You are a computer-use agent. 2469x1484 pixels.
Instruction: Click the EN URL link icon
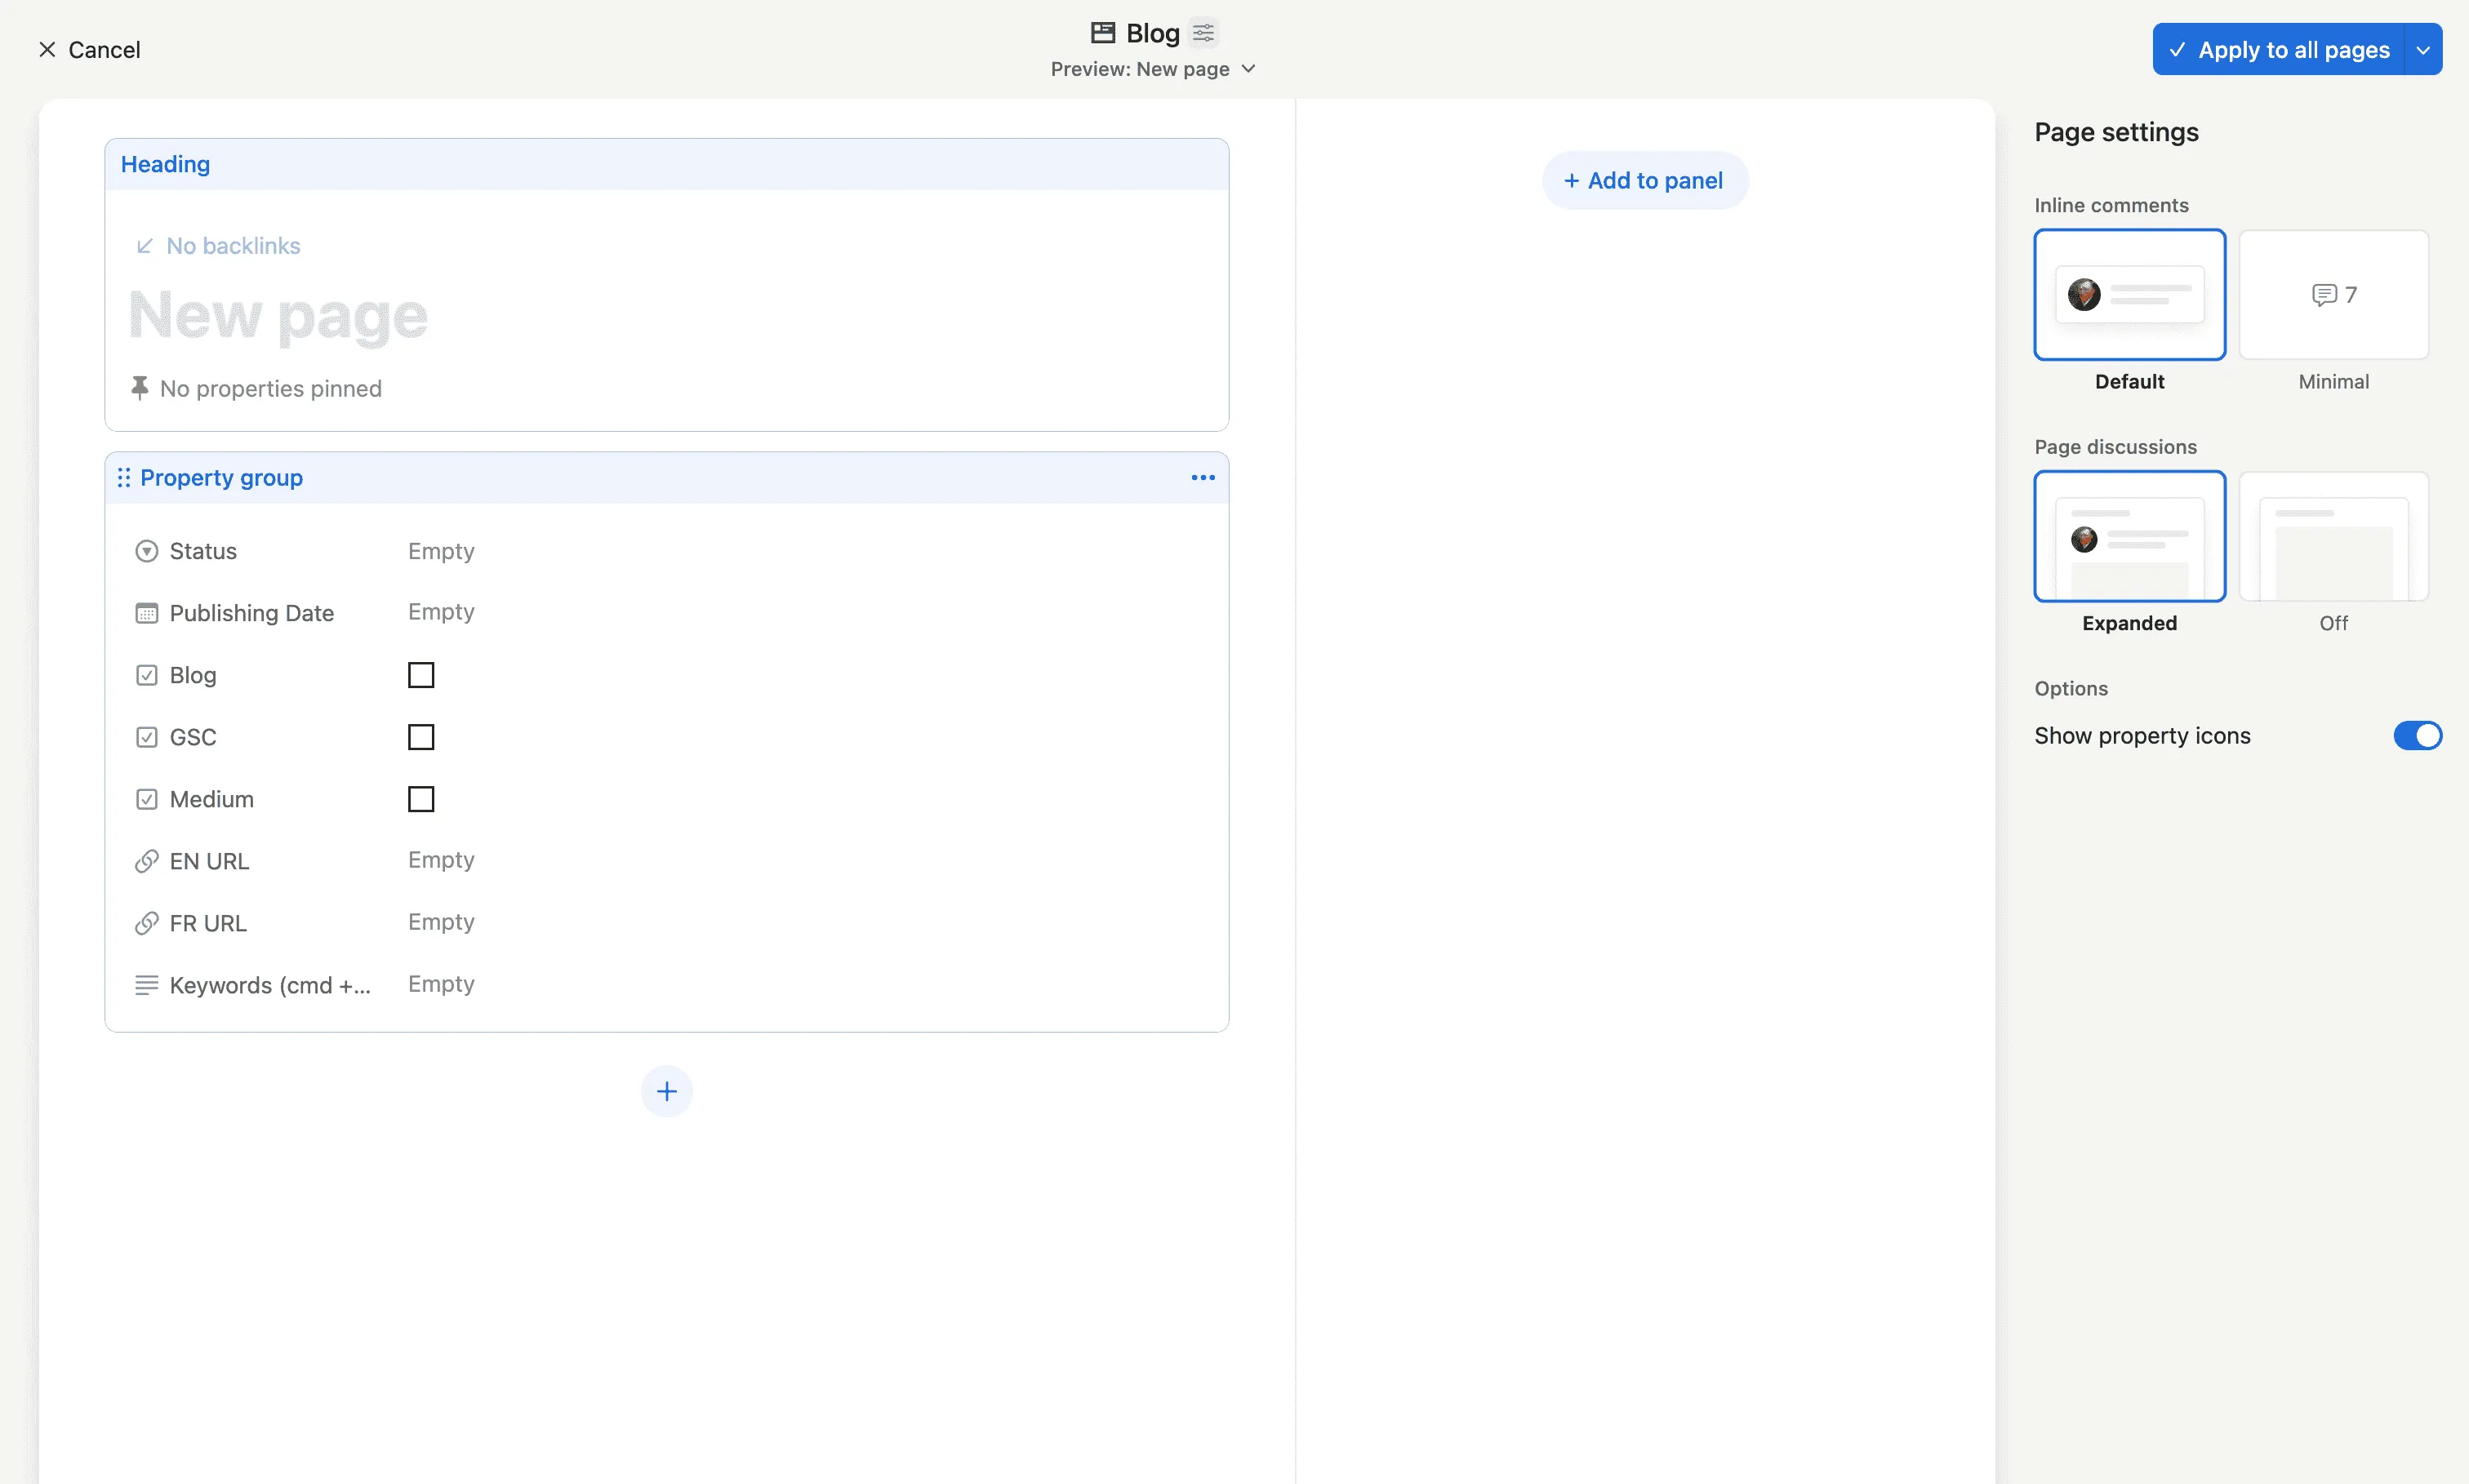pyautogui.click(x=146, y=860)
